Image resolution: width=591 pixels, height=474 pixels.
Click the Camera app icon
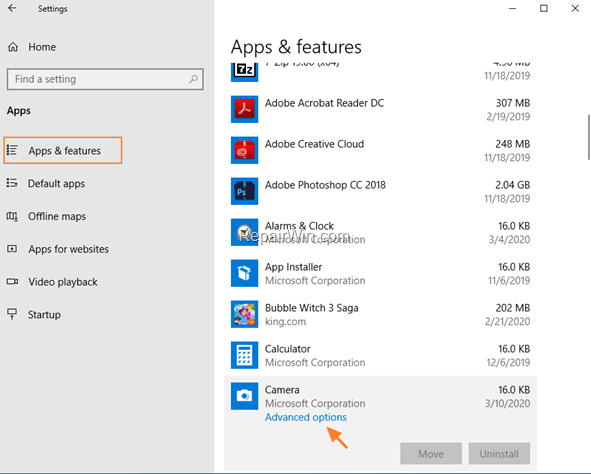pos(245,396)
